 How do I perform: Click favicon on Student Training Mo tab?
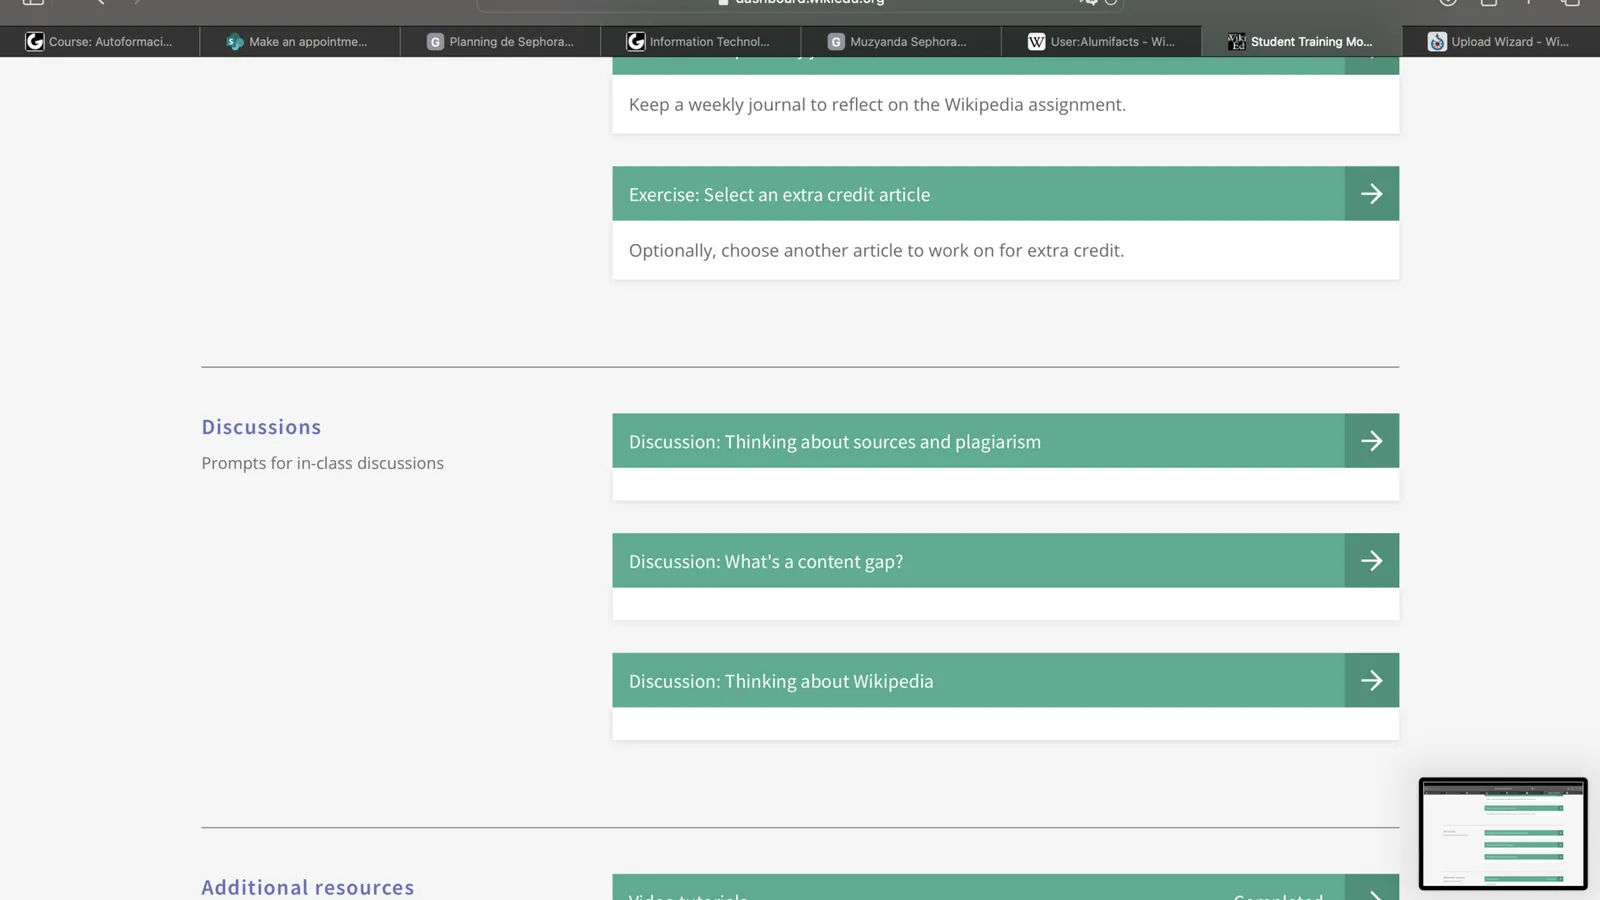(x=1237, y=41)
